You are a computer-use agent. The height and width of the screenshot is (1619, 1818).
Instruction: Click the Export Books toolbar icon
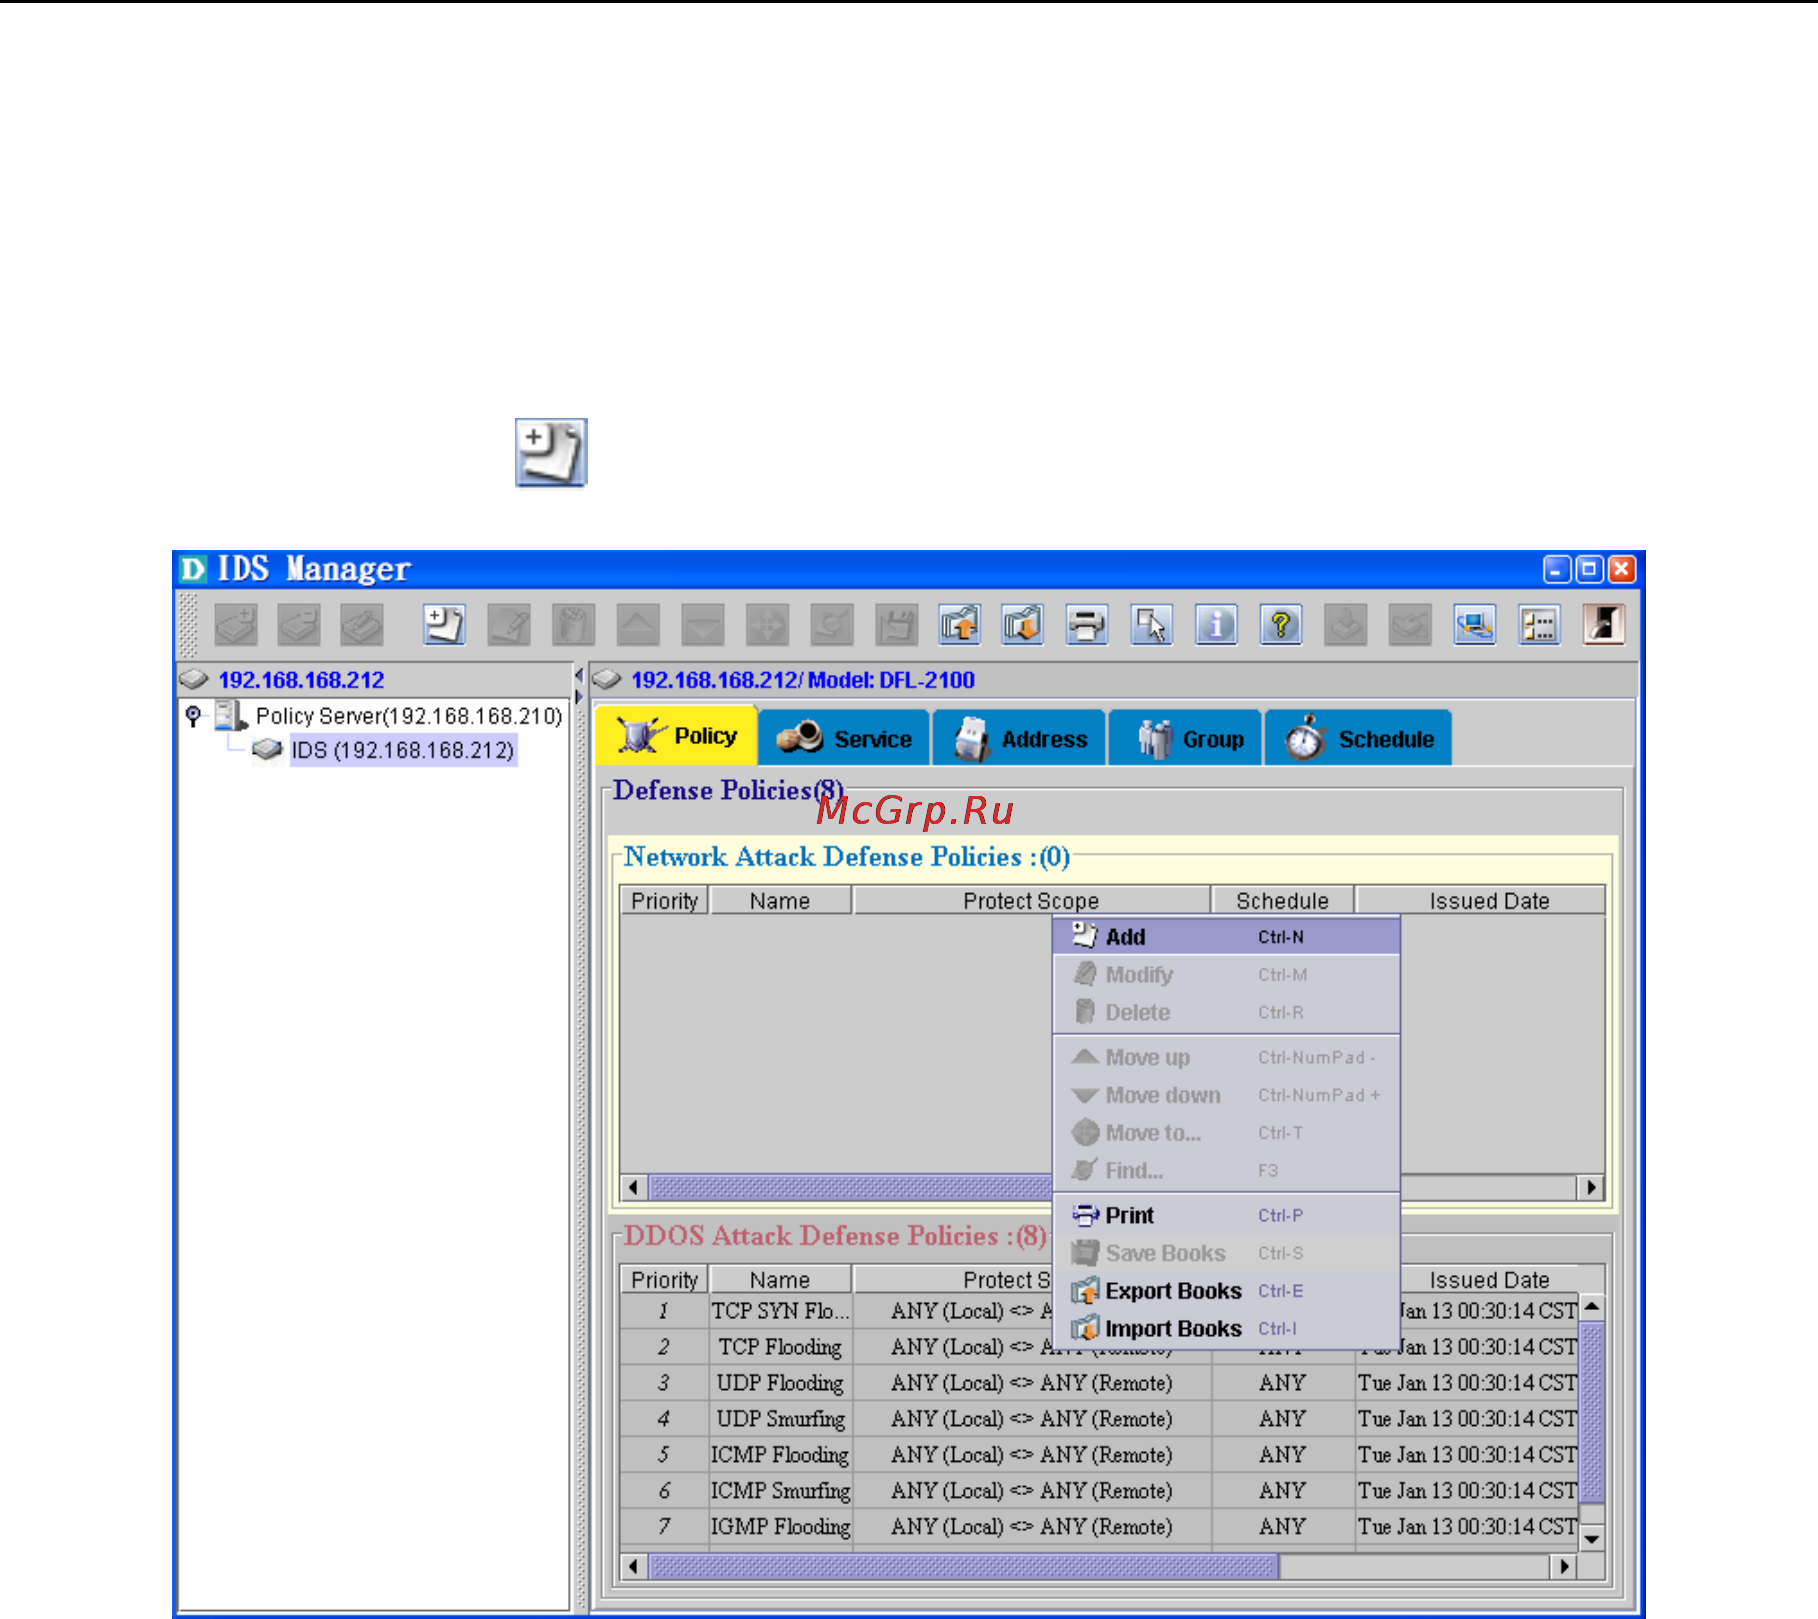pyautogui.click(x=960, y=626)
